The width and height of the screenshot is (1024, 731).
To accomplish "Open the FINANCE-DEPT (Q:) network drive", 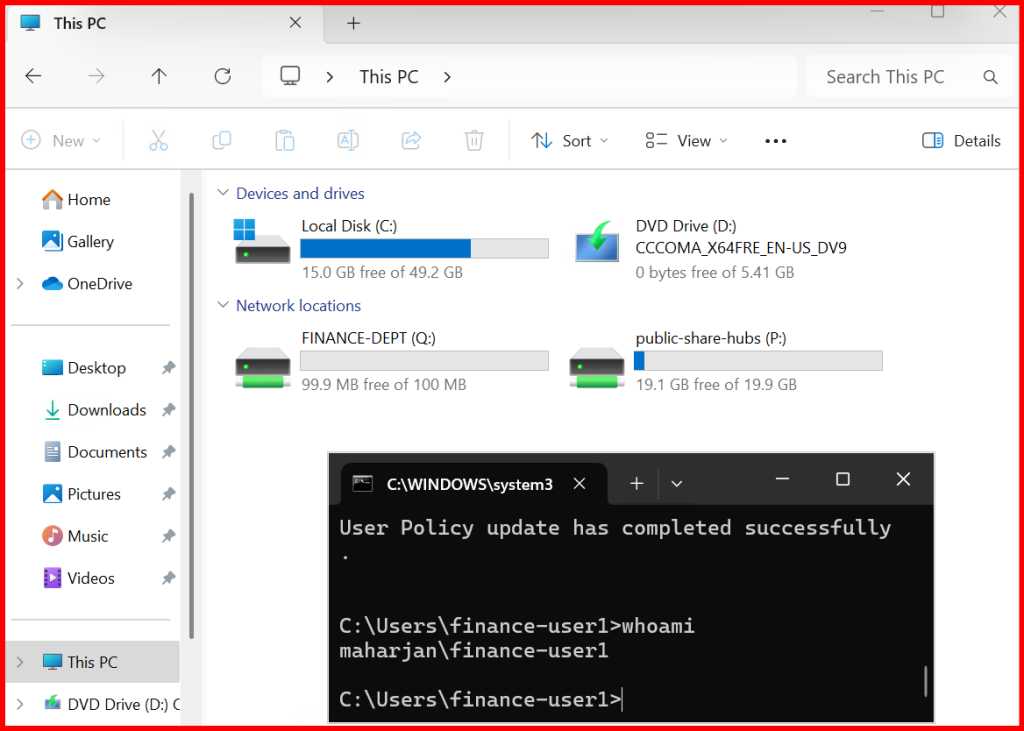I will 390,362.
